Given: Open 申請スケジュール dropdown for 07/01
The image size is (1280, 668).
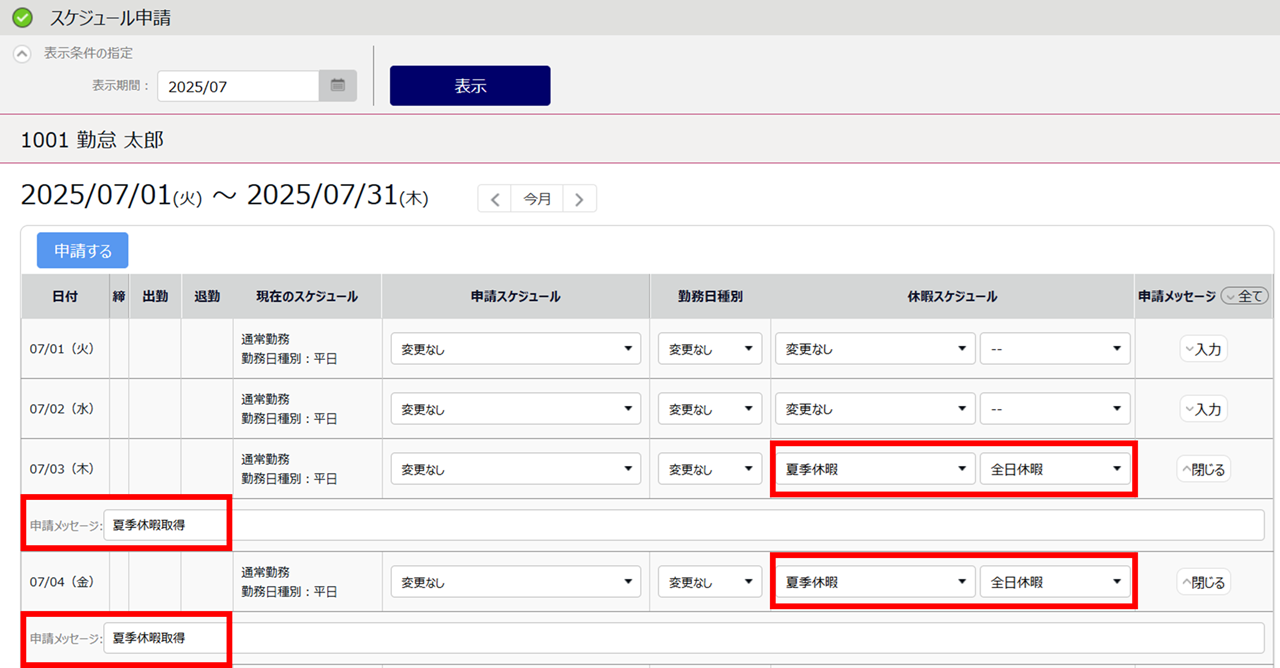Looking at the screenshot, I should (515, 349).
